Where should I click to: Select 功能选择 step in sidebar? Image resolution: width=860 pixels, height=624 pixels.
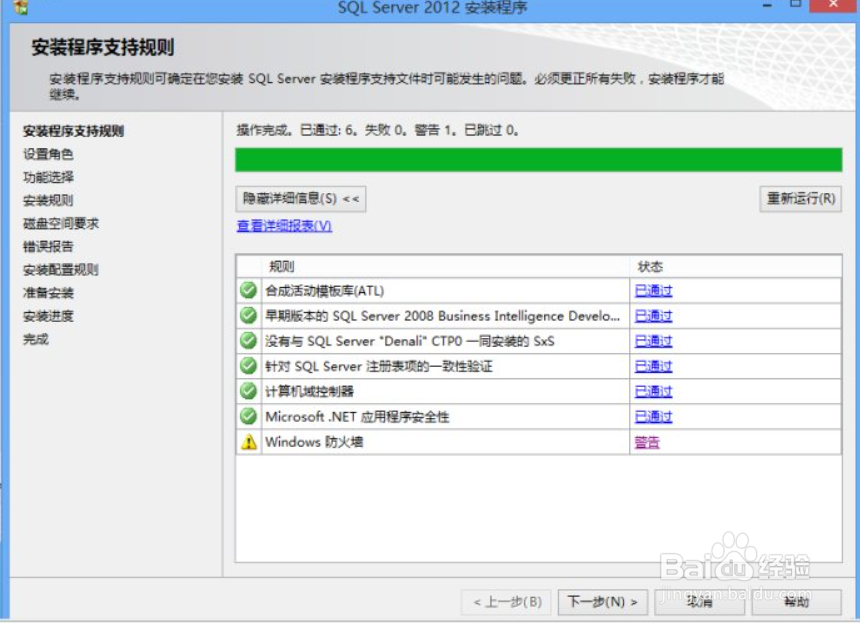pyautogui.click(x=48, y=177)
